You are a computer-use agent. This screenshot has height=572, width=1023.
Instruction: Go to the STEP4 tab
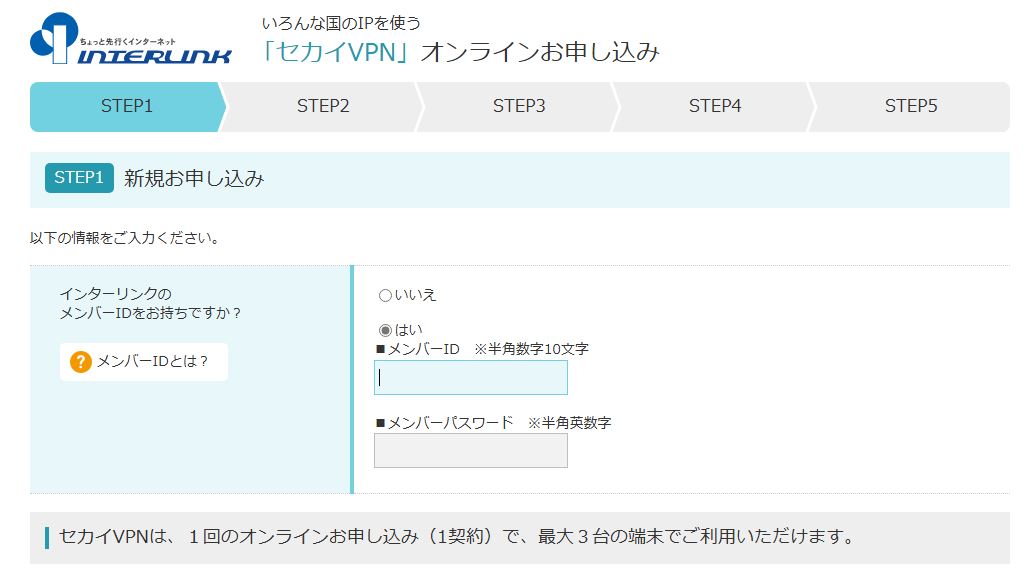715,106
